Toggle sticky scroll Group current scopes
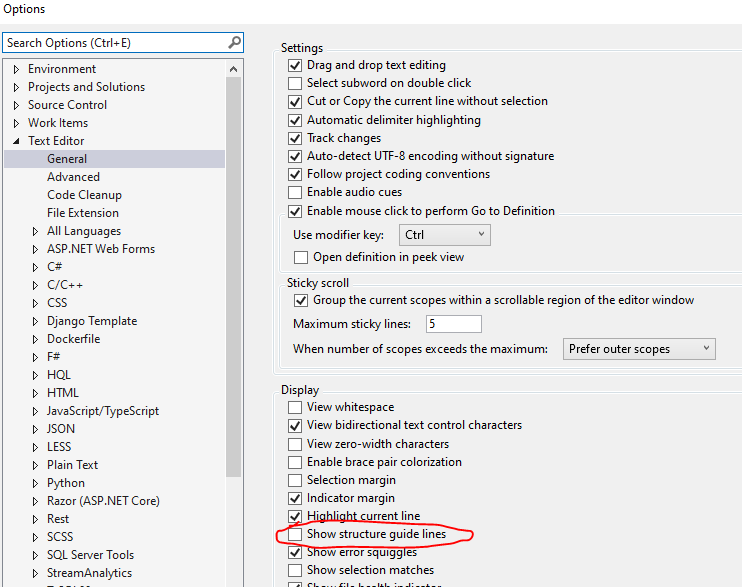 301,300
